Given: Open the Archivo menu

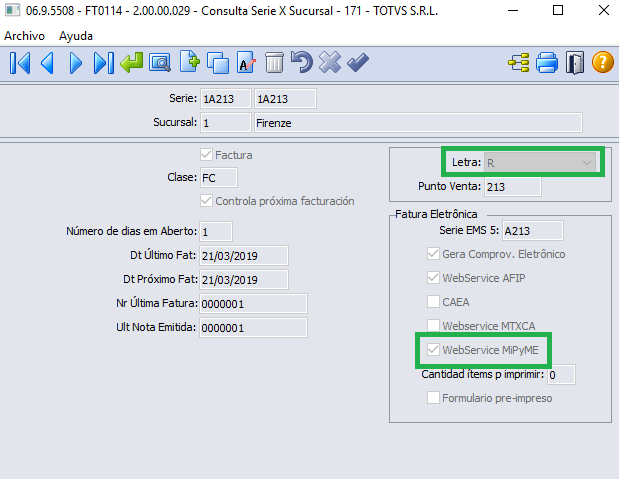Looking at the screenshot, I should (24, 36).
